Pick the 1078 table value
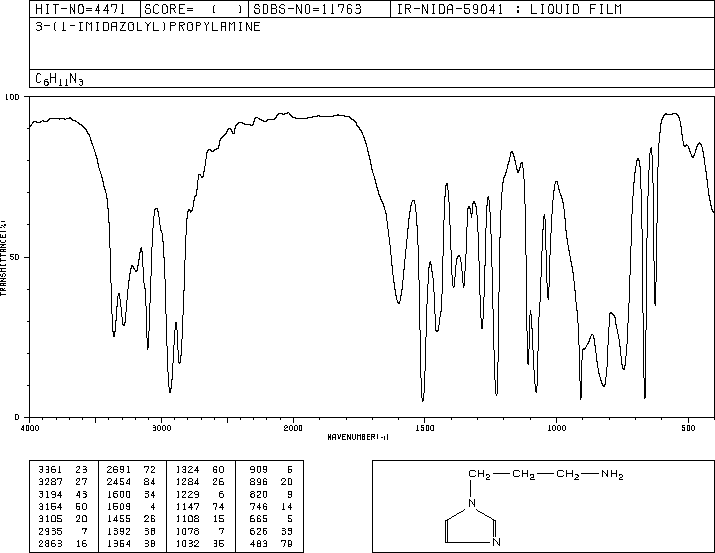 pyautogui.click(x=187, y=531)
